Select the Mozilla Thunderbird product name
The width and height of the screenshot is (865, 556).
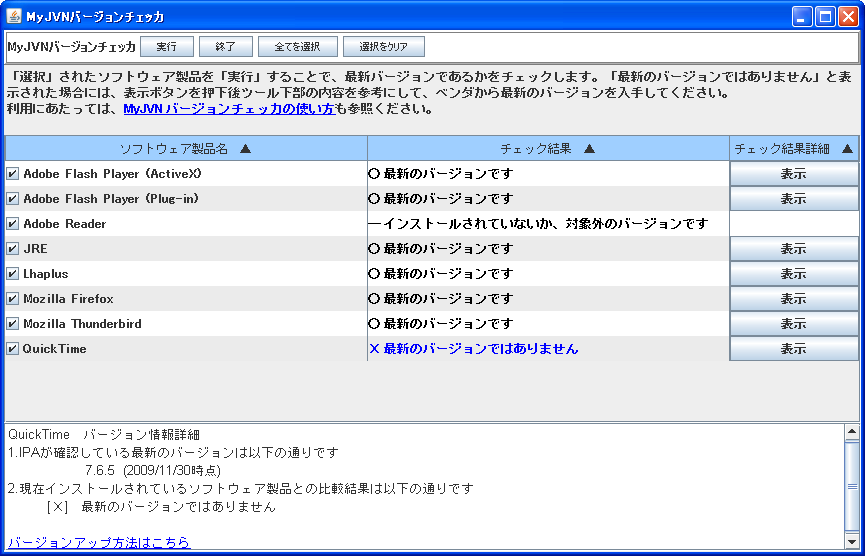[82, 324]
